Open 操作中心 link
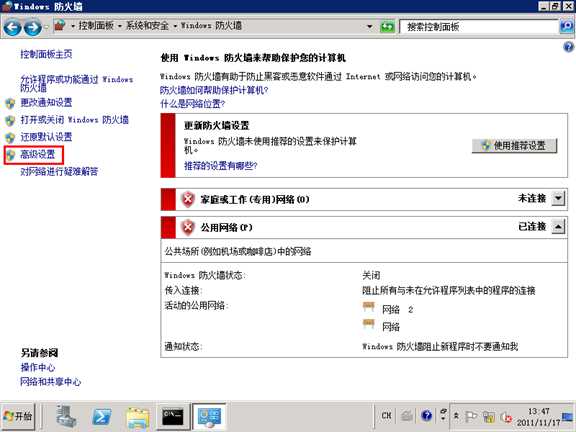The image size is (576, 432). [x=38, y=367]
